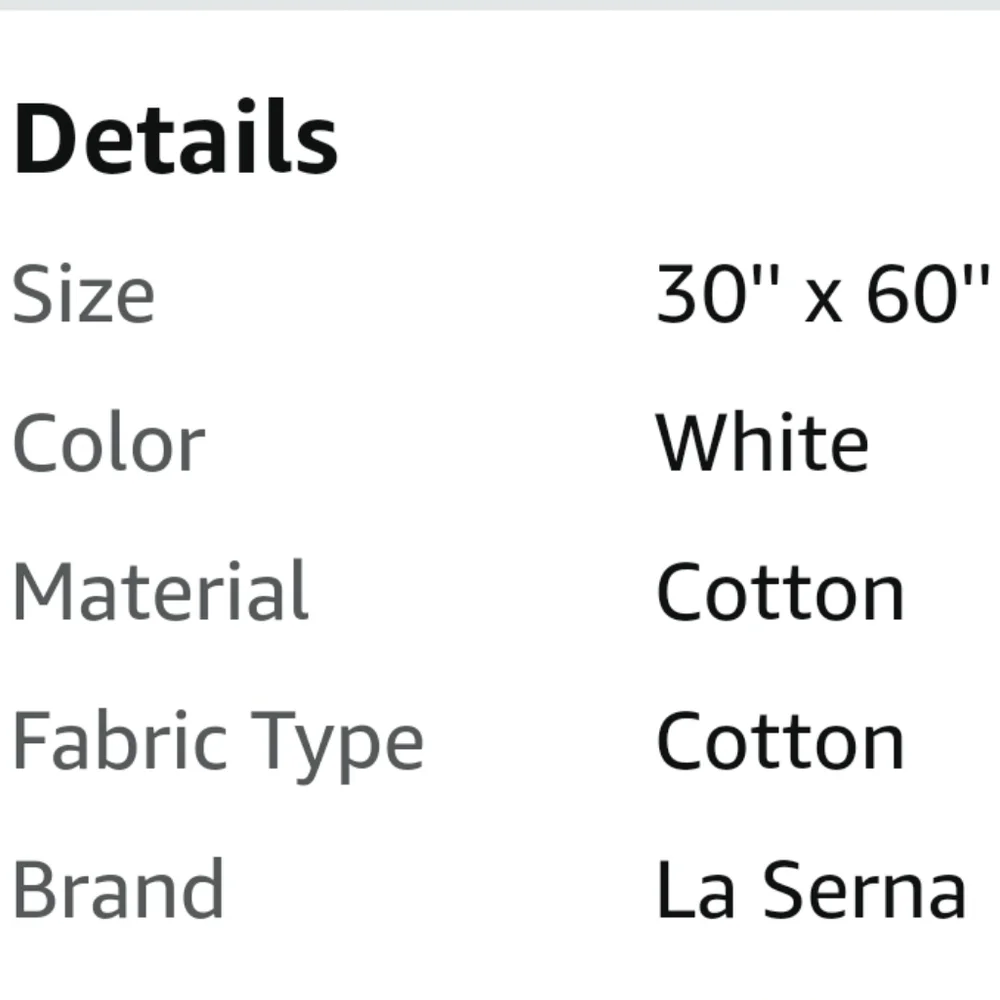Click the word Fabric in Fabric Type
Screen dimensions: 1000x1000
click(120, 740)
